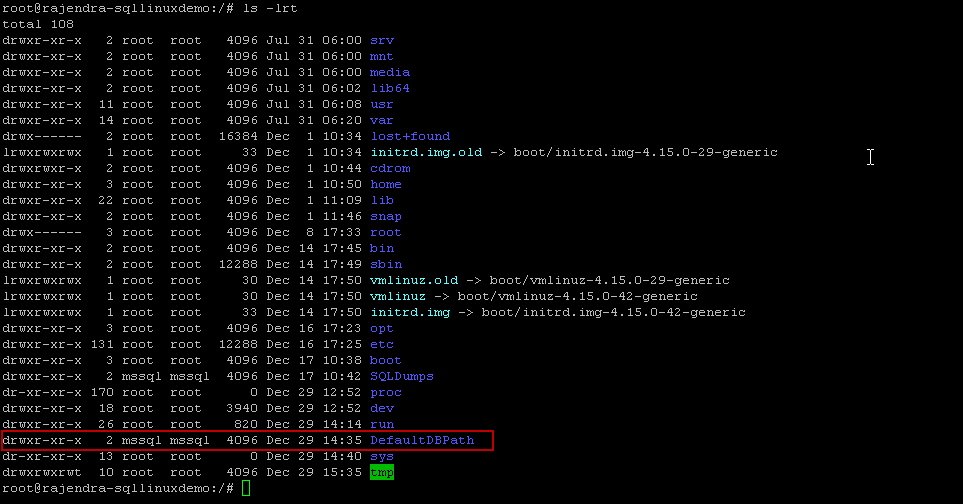Click the lib64 directory name
The height and width of the screenshot is (504, 963).
pos(390,88)
